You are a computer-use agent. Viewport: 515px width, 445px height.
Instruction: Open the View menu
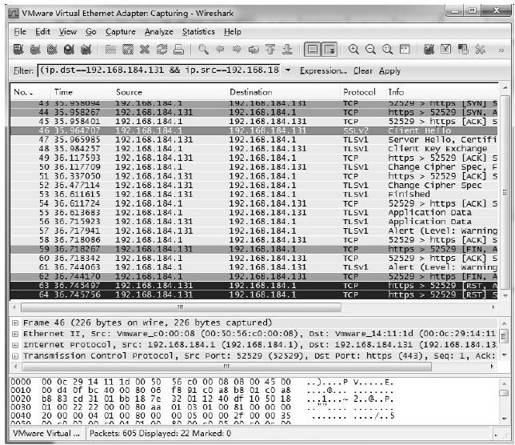(x=68, y=32)
